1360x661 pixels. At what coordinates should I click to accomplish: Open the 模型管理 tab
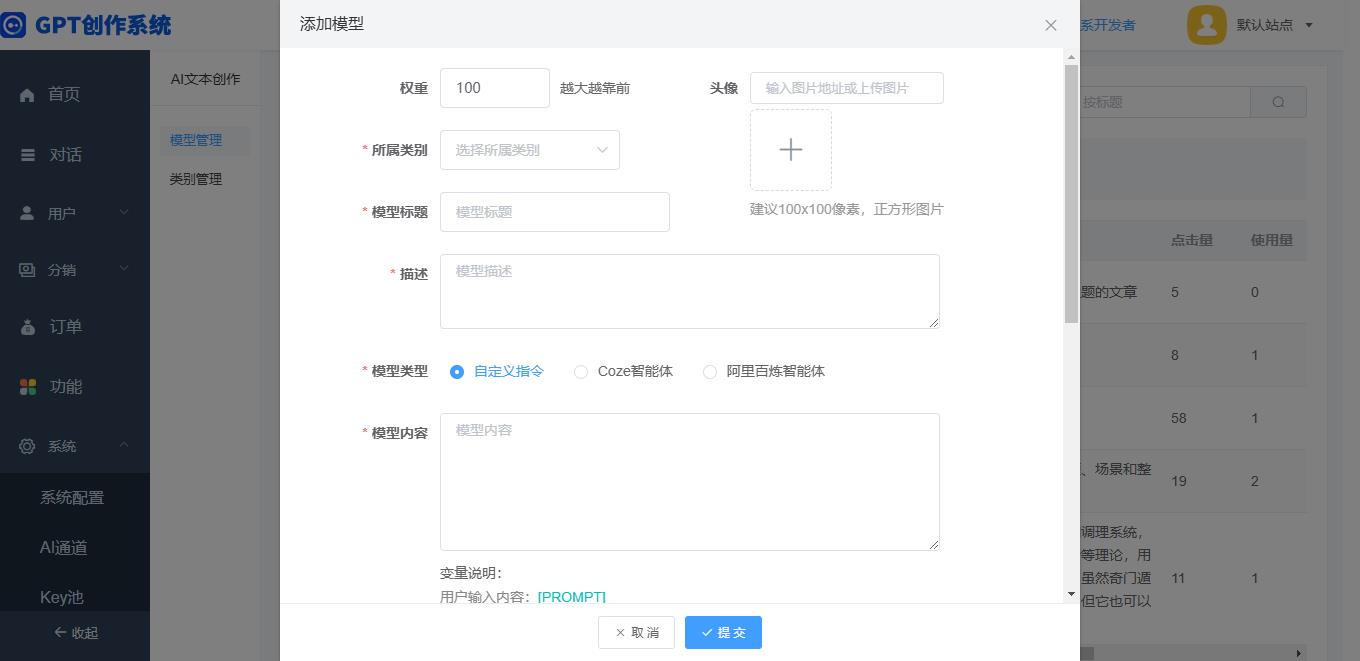tap(196, 140)
